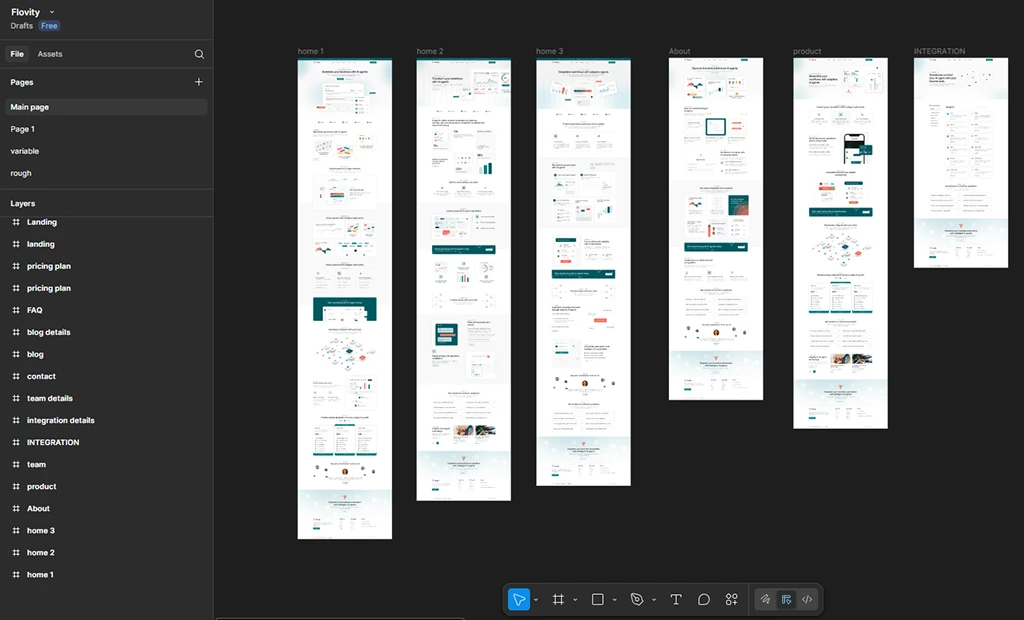Click the home 3 frame label on canvas
The width and height of the screenshot is (1024, 620).
(x=549, y=51)
